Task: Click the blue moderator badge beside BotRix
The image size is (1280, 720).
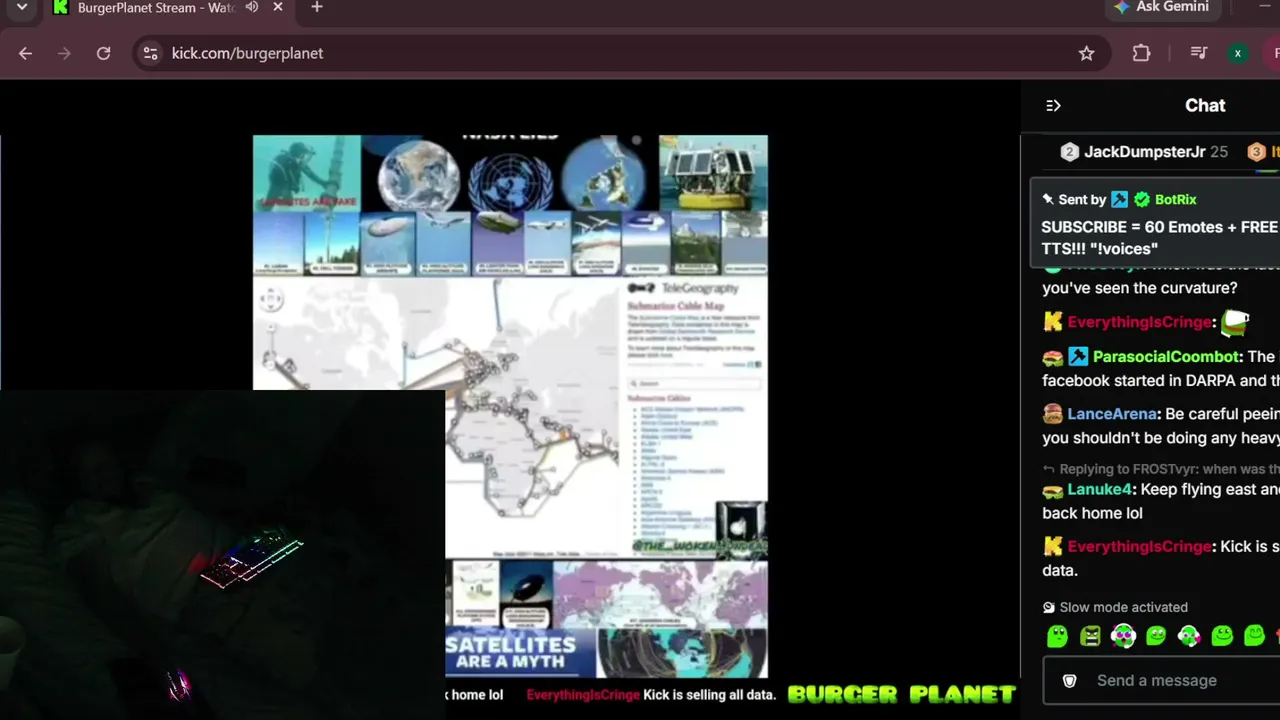Action: click(1120, 199)
